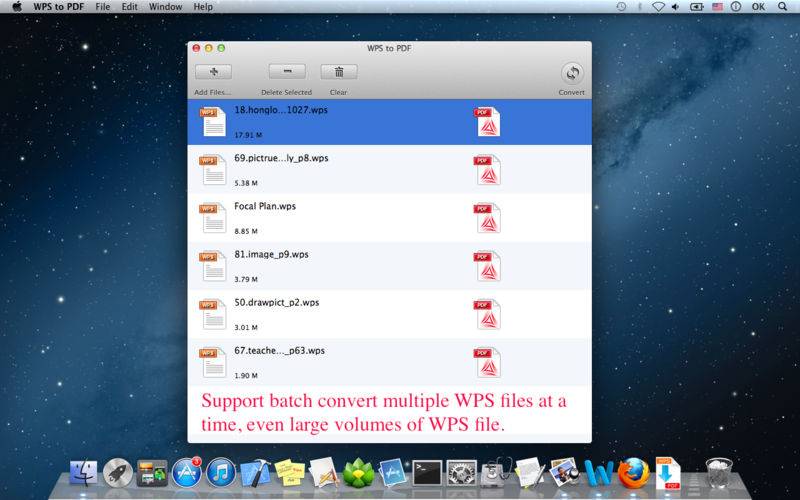Image resolution: width=800 pixels, height=500 pixels.
Task: Select file name 81.image_p9.wps
Action: (271, 254)
